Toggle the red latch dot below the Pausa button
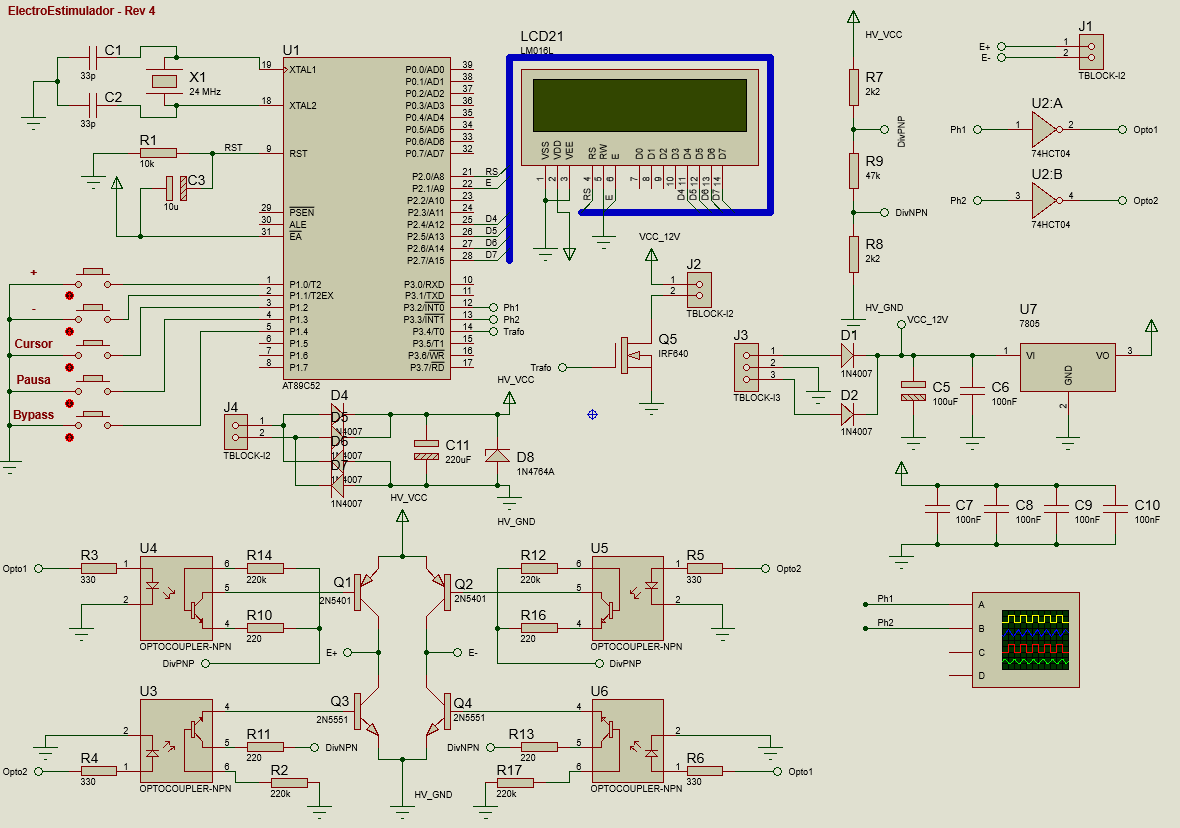1180x828 pixels. click(69, 402)
